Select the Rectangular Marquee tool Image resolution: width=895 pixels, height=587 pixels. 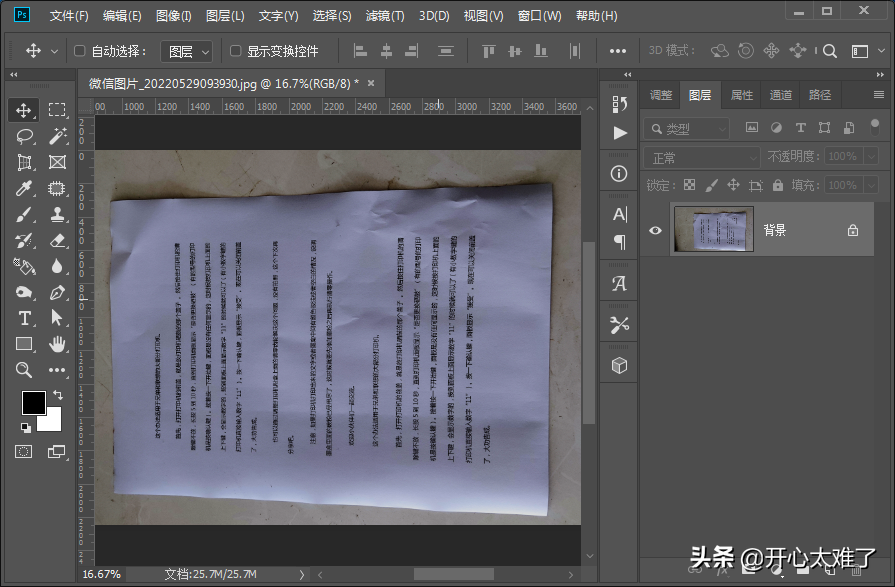click(57, 110)
